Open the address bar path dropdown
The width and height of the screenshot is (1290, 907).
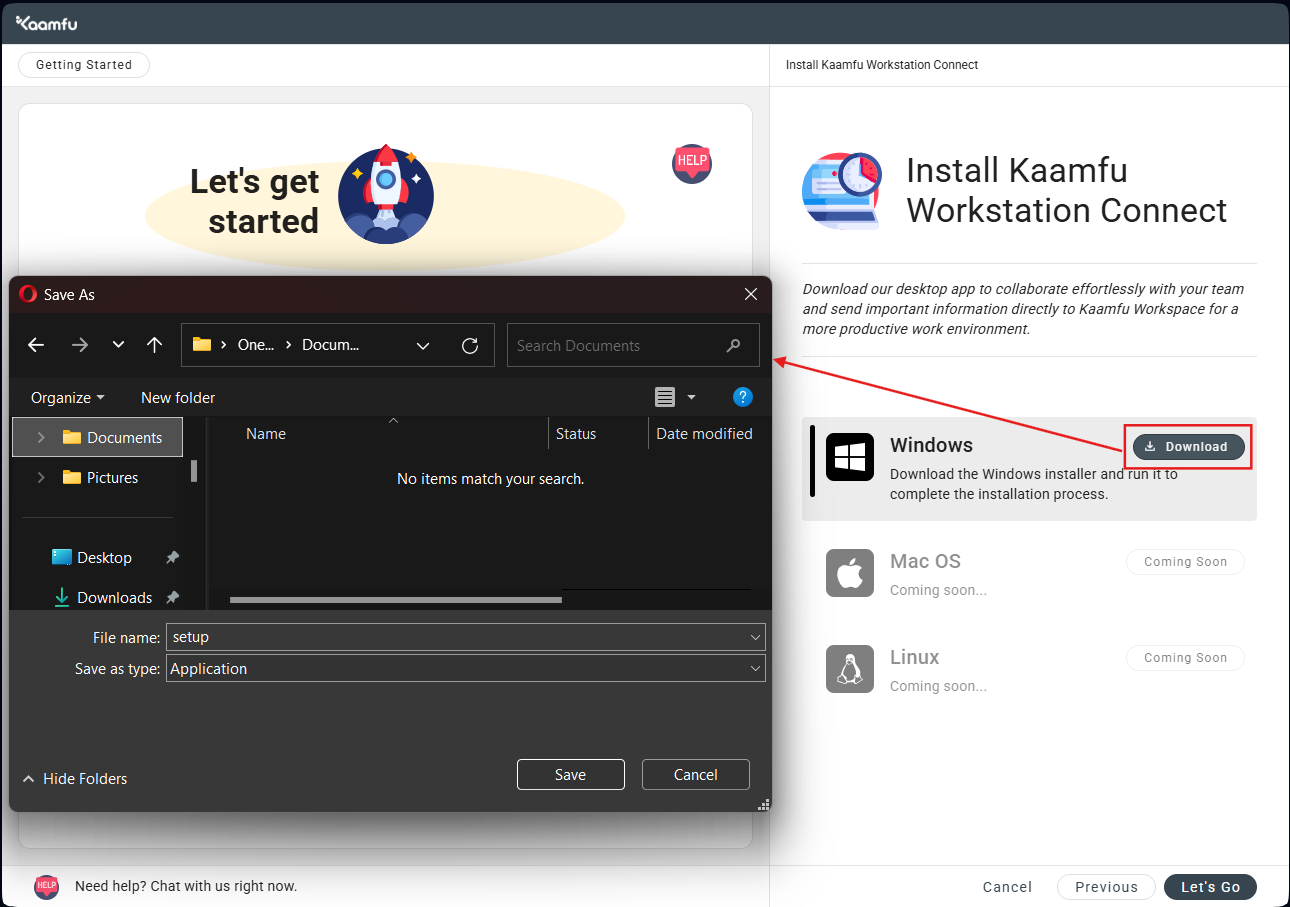coord(423,346)
